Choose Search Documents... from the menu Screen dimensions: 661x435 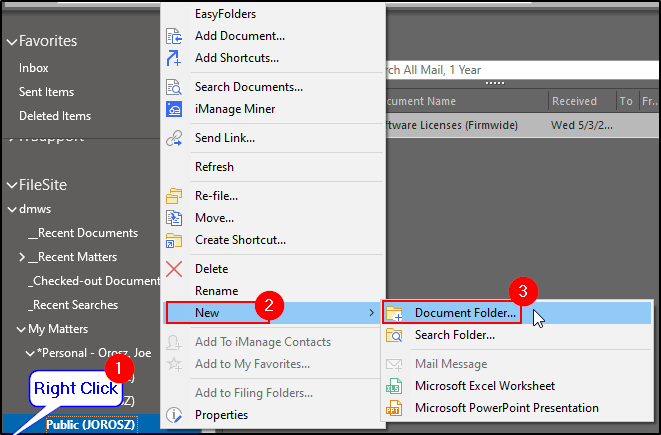pos(249,87)
